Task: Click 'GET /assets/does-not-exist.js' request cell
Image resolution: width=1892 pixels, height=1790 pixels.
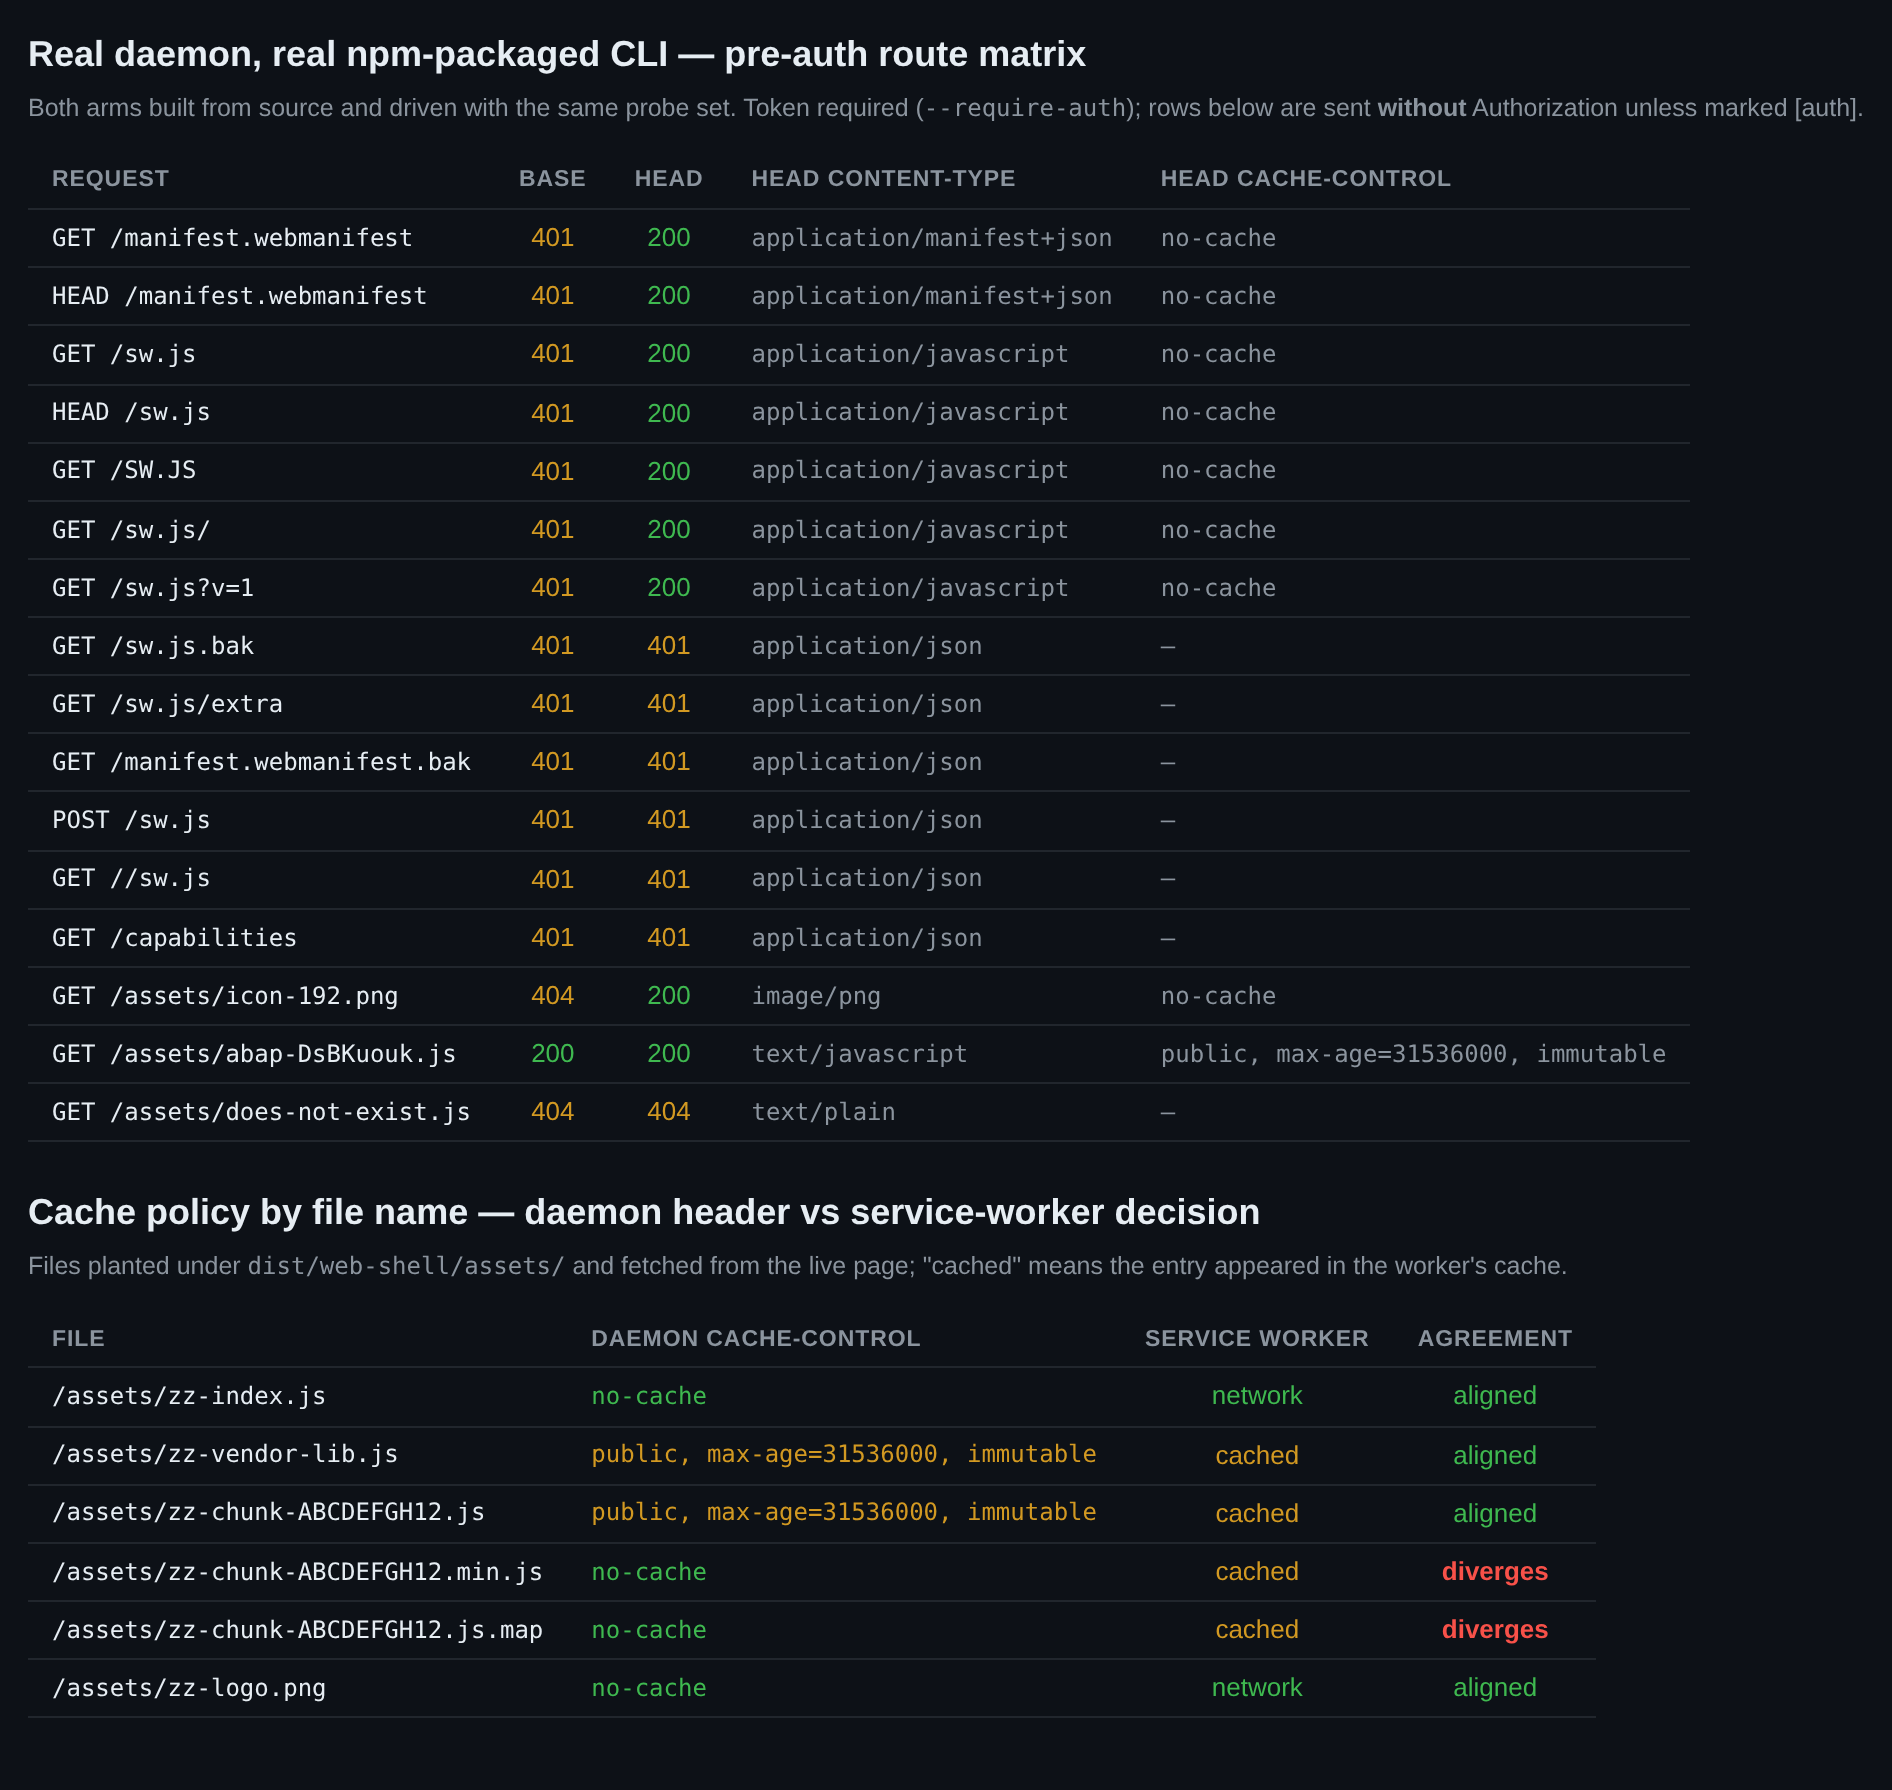Action: point(261,1112)
